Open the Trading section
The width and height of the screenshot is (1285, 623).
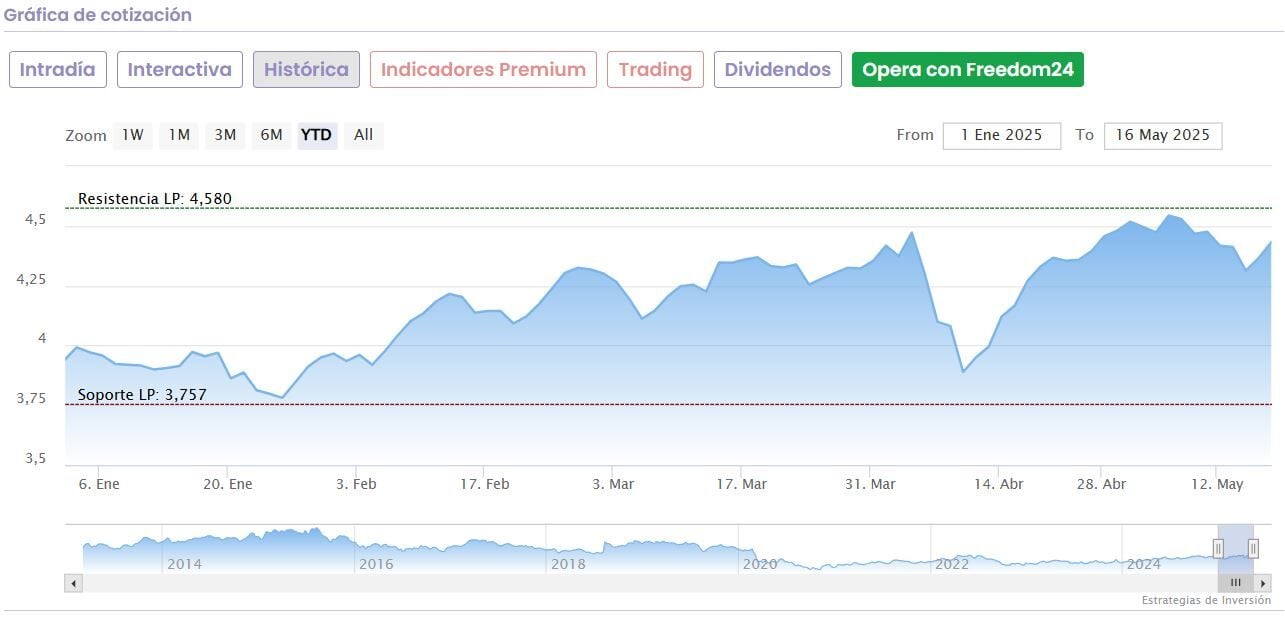(x=655, y=70)
